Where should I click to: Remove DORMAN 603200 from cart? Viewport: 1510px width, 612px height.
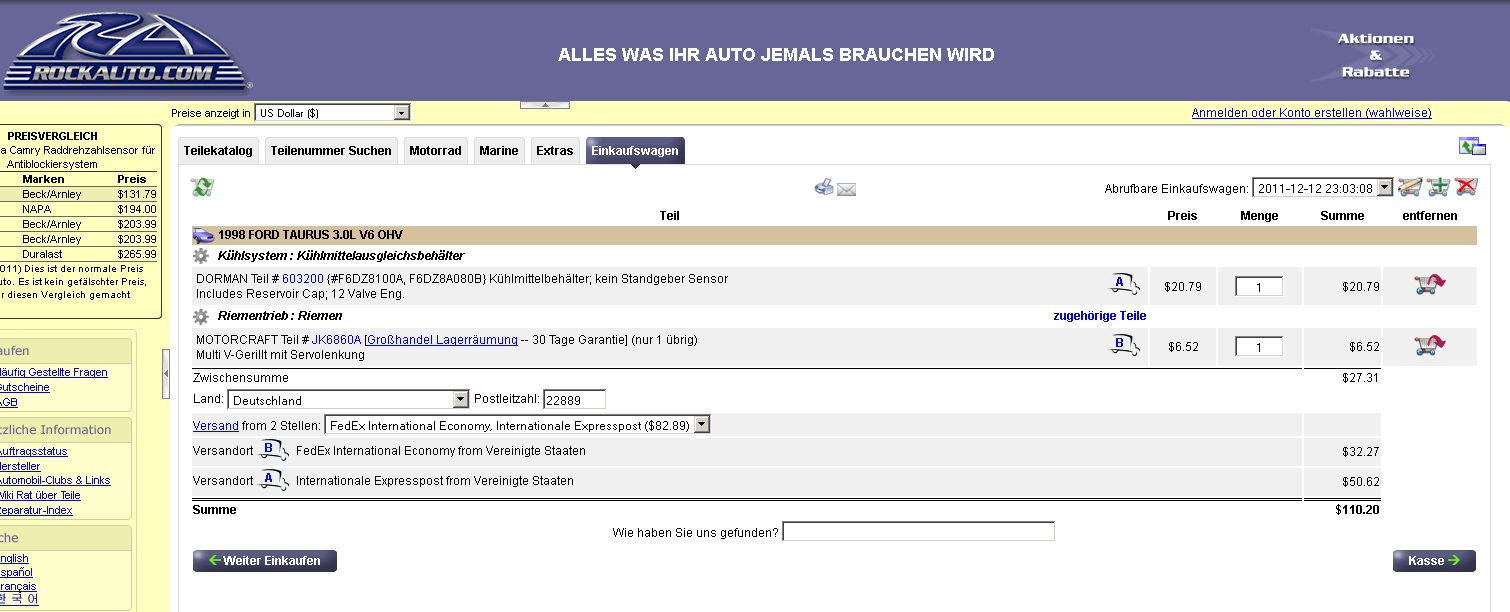coord(1430,286)
